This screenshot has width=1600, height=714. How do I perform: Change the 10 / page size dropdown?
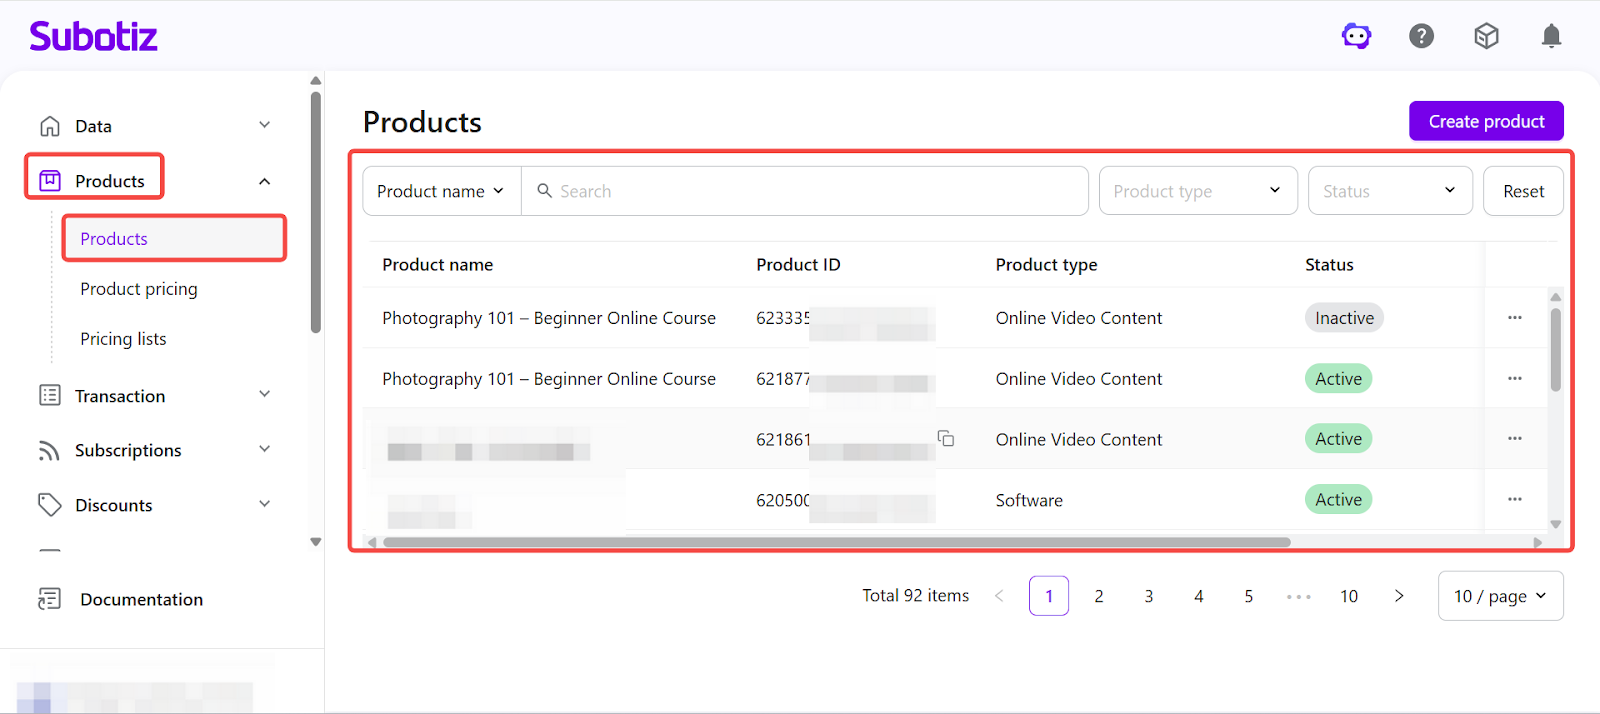(1499, 596)
